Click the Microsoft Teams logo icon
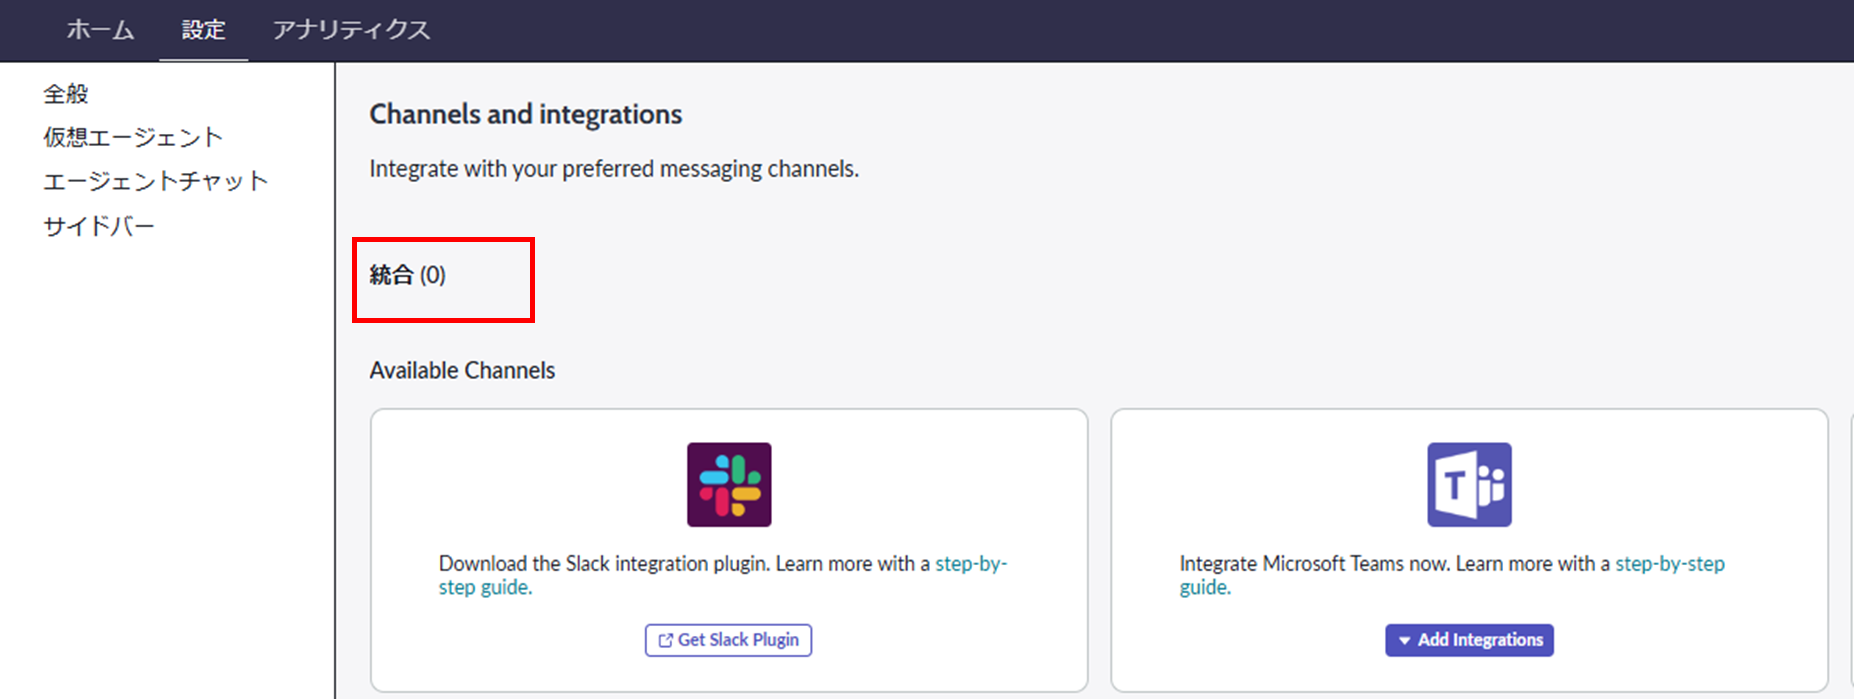1854x699 pixels. click(x=1469, y=485)
